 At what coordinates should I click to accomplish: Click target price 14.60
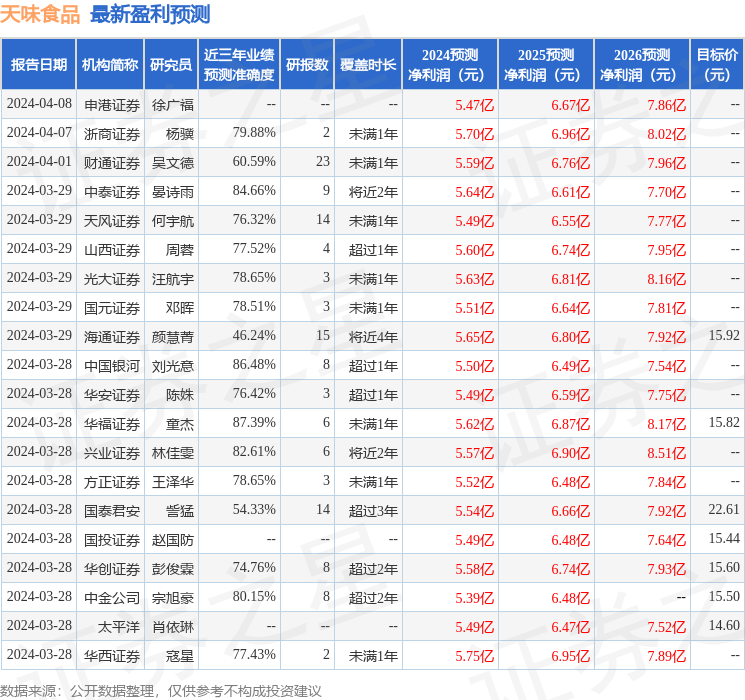pyautogui.click(x=724, y=625)
